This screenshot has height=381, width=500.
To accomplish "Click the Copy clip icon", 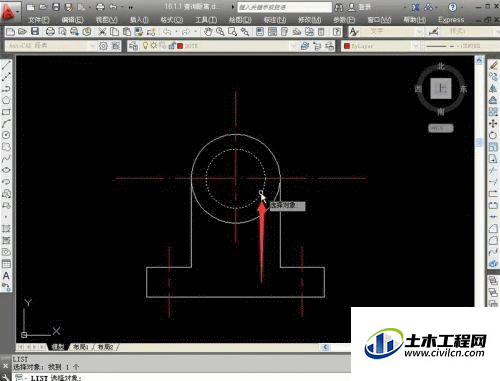I will [x=114, y=32].
